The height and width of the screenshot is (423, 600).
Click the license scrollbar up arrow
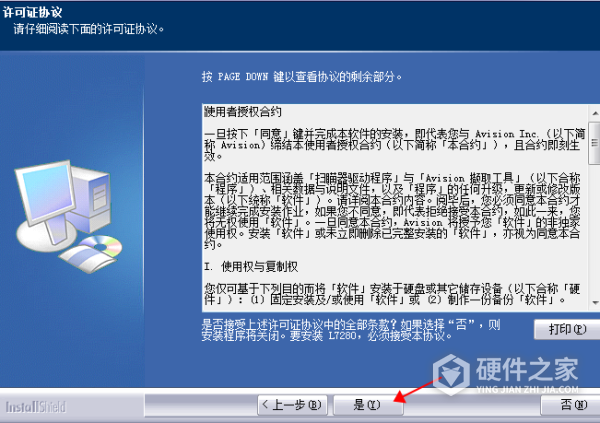click(595, 113)
